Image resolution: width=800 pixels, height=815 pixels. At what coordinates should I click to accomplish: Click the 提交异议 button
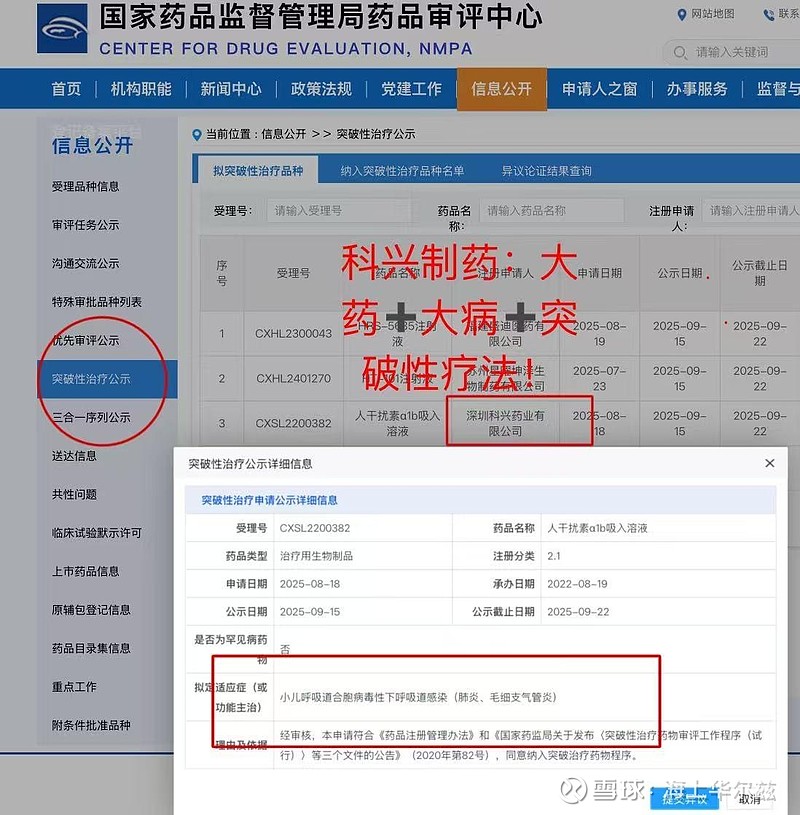(x=684, y=799)
